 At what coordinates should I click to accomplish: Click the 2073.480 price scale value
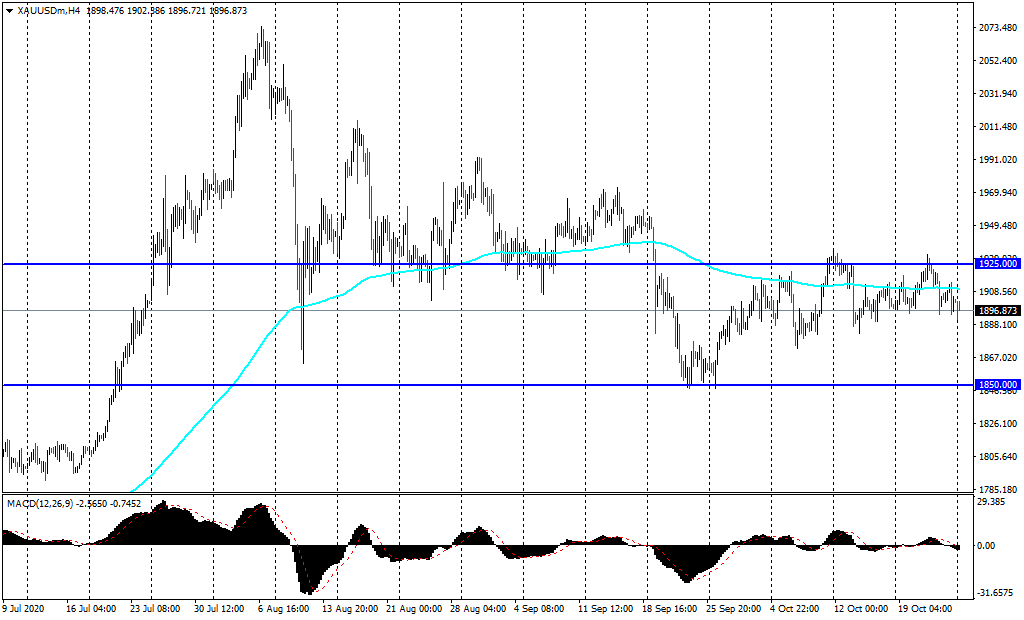997,28
